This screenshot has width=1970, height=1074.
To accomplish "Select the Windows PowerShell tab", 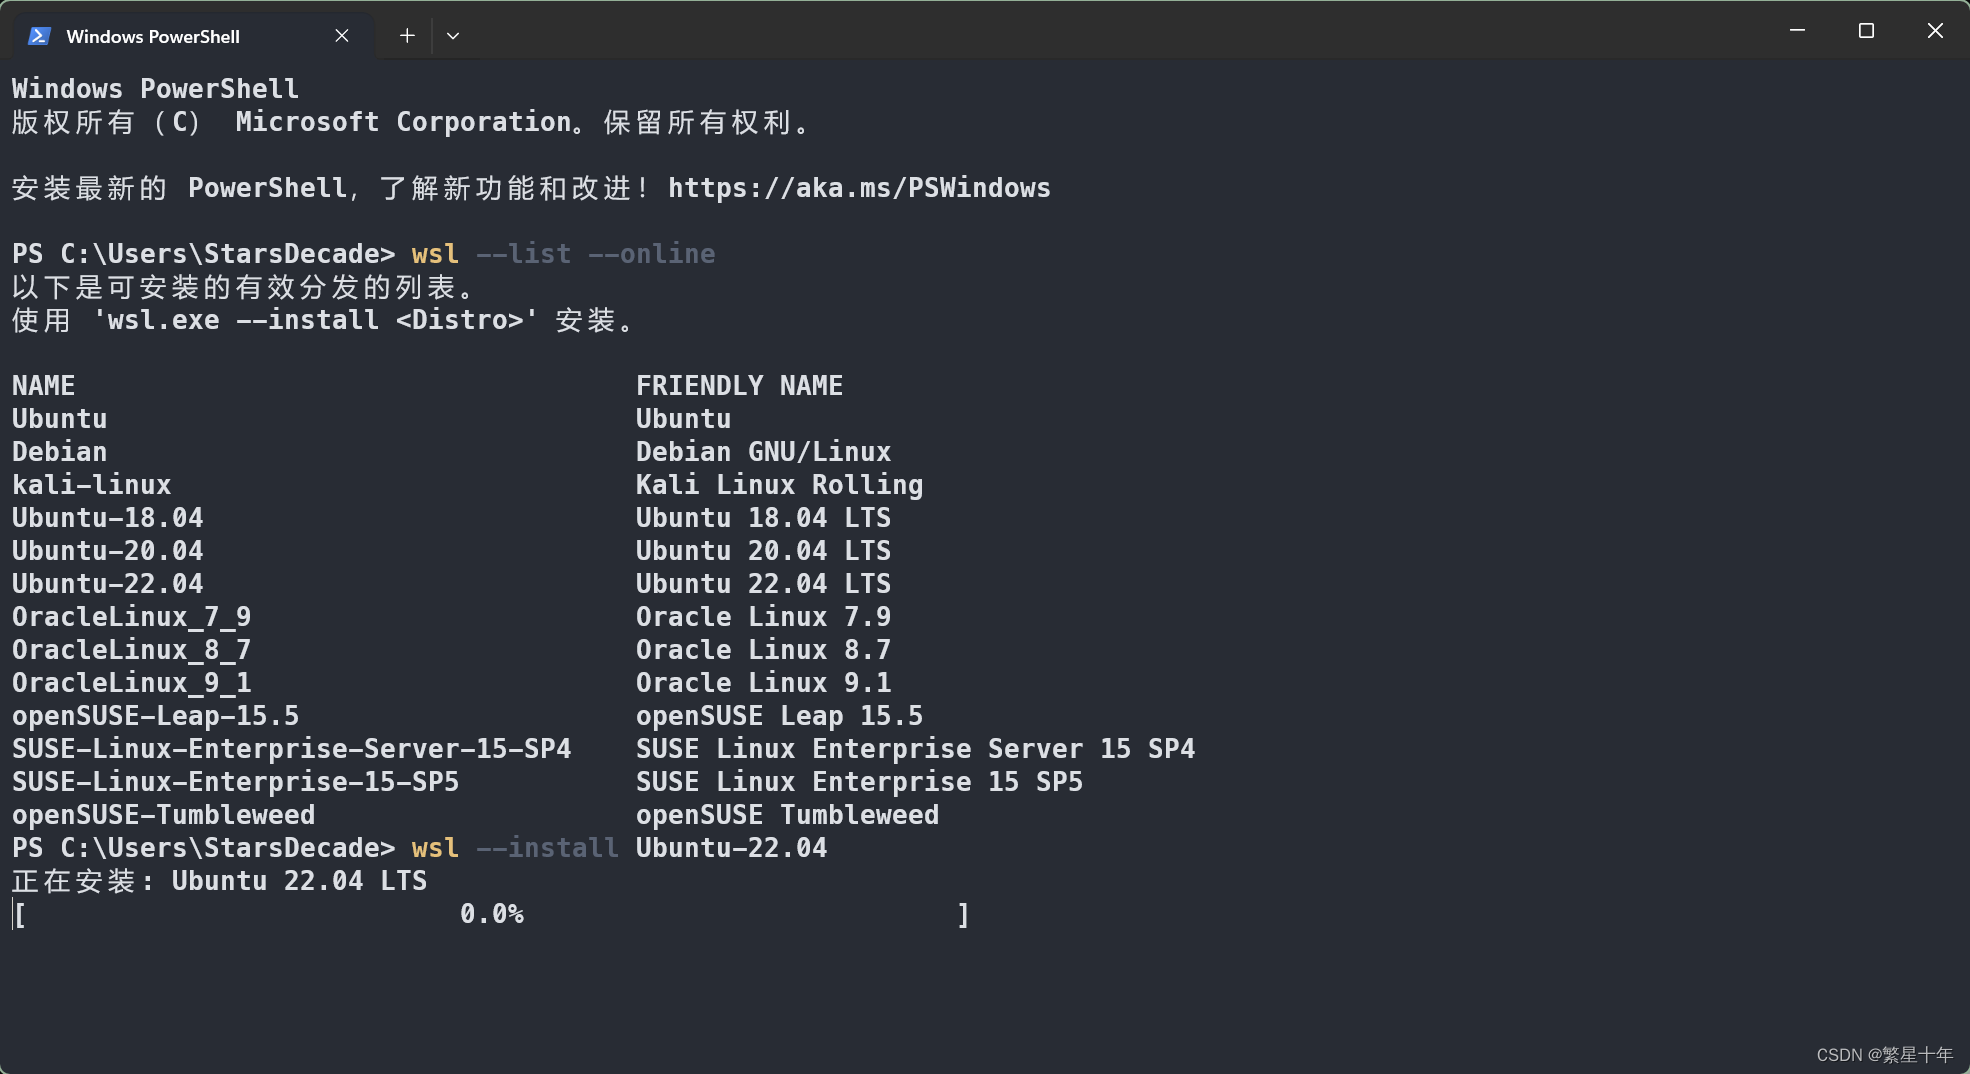I will pos(193,36).
